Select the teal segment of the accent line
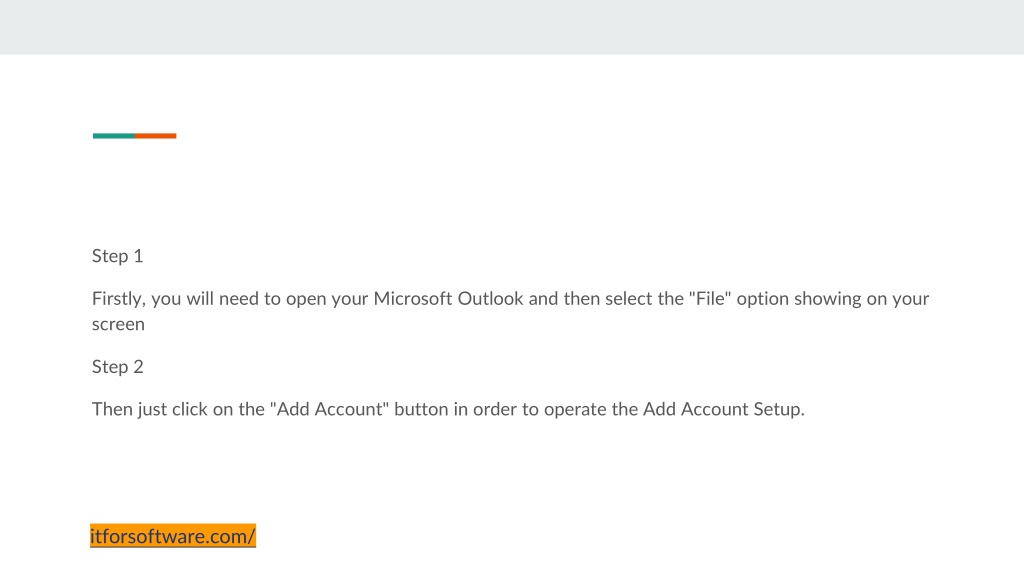The height and width of the screenshot is (576, 1024). click(114, 136)
